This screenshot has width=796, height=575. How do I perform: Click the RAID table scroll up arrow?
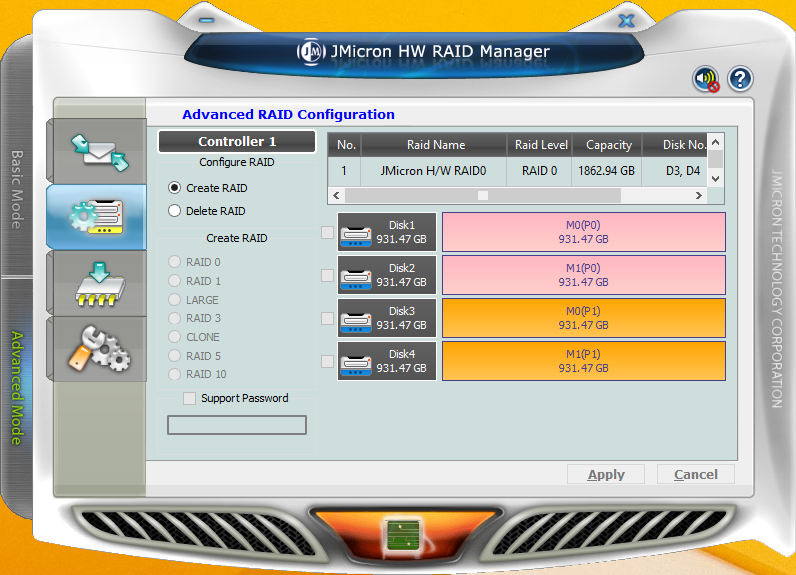point(716,142)
